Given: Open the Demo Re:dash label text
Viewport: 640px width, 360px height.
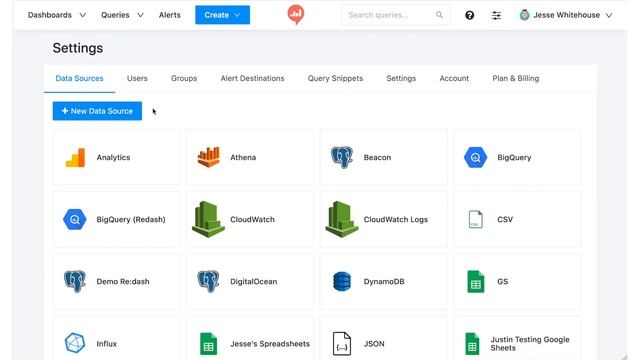Looking at the screenshot, I should tap(123, 282).
